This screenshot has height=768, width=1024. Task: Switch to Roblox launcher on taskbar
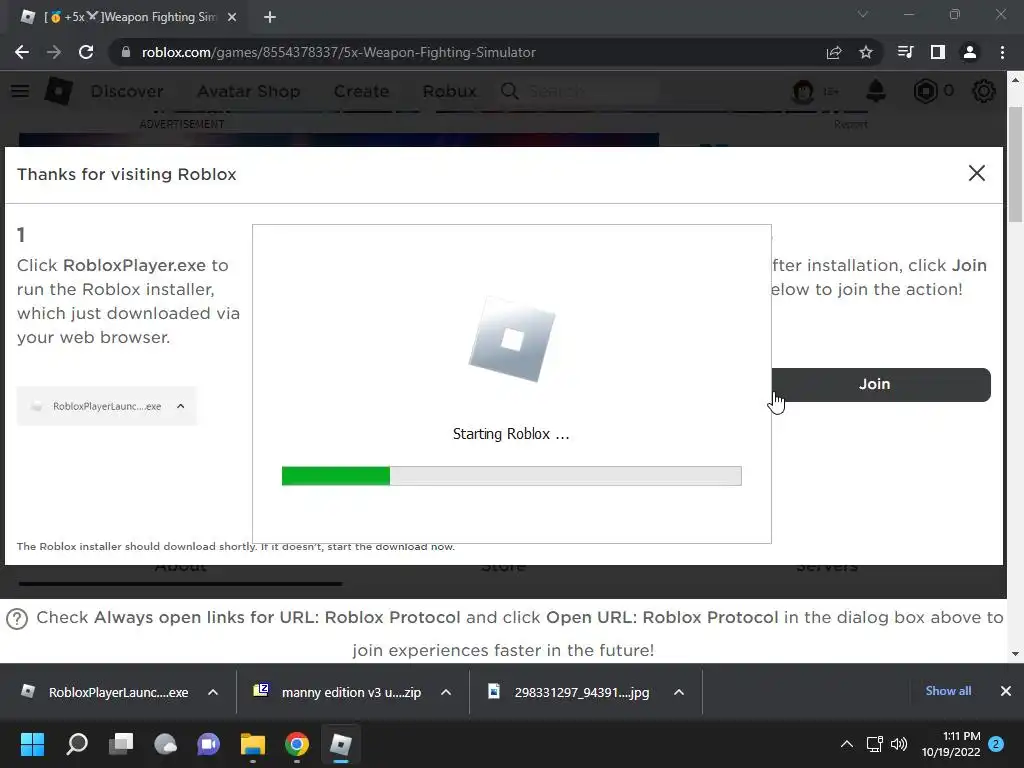click(340, 744)
